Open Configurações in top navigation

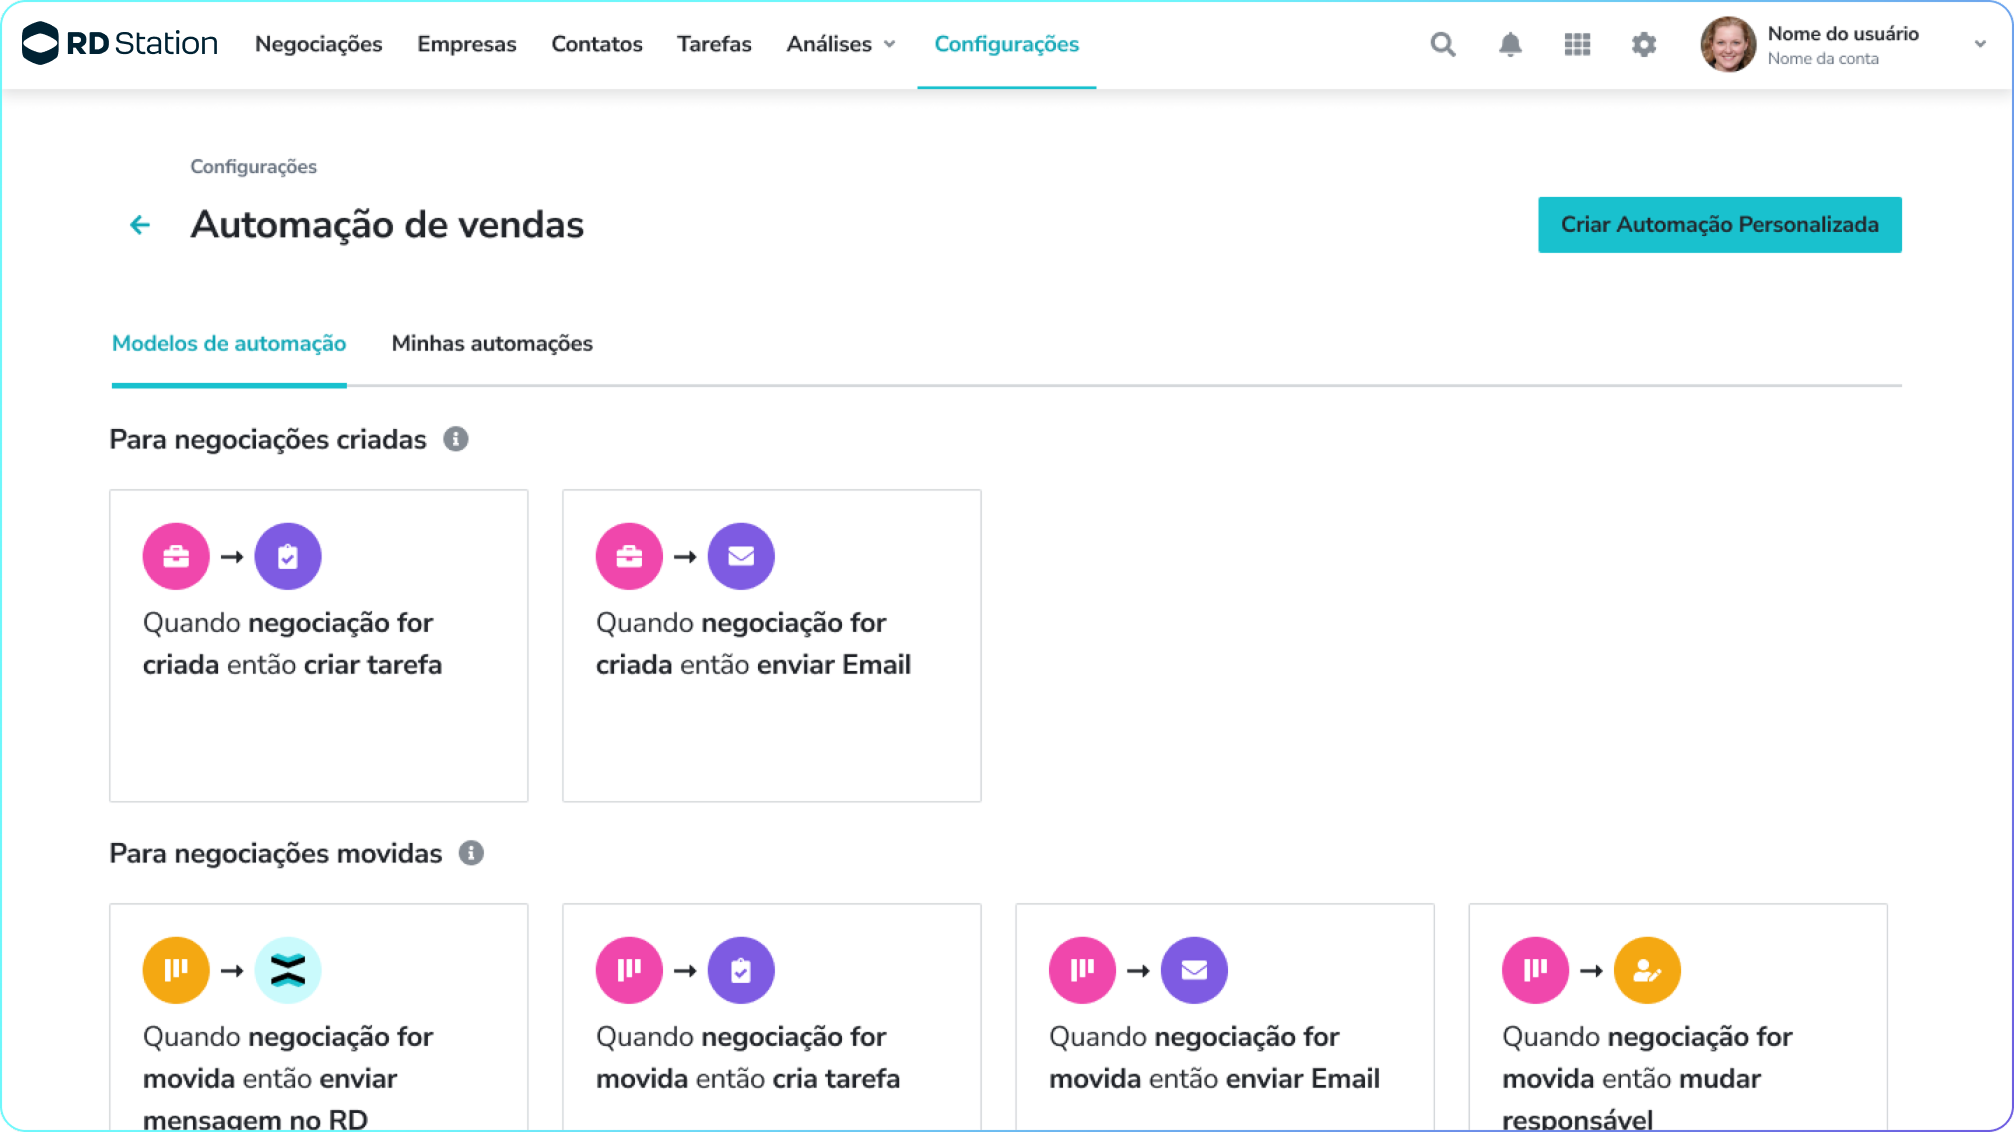click(x=1007, y=44)
